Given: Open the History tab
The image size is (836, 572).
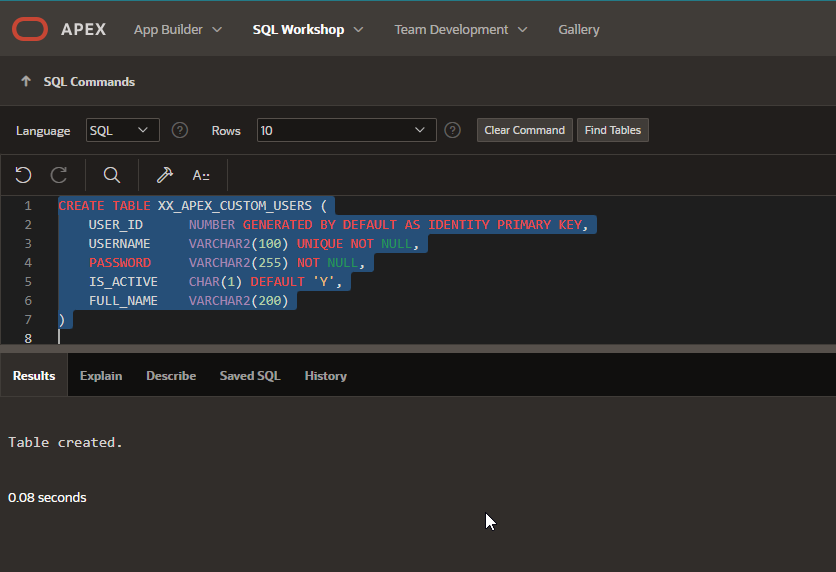Looking at the screenshot, I should tap(325, 375).
